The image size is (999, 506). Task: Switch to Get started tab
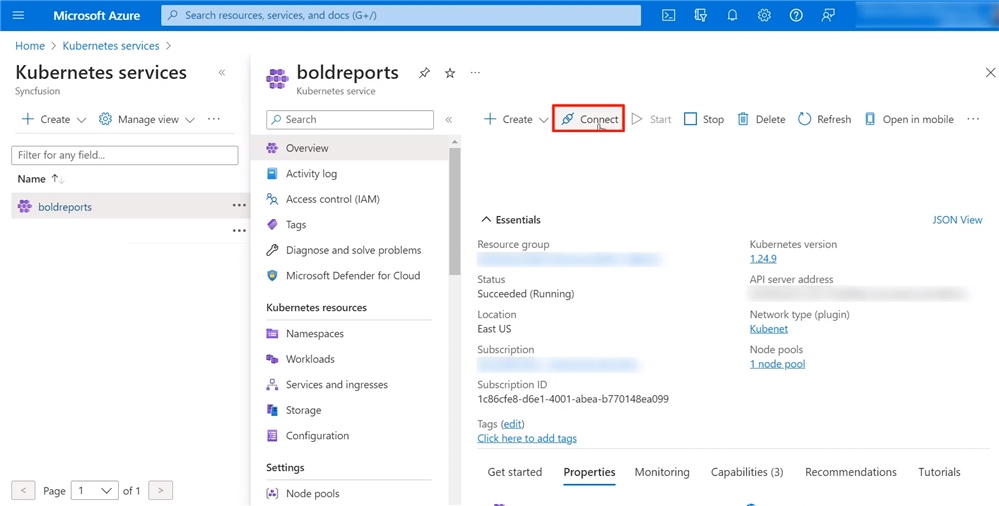coord(515,472)
